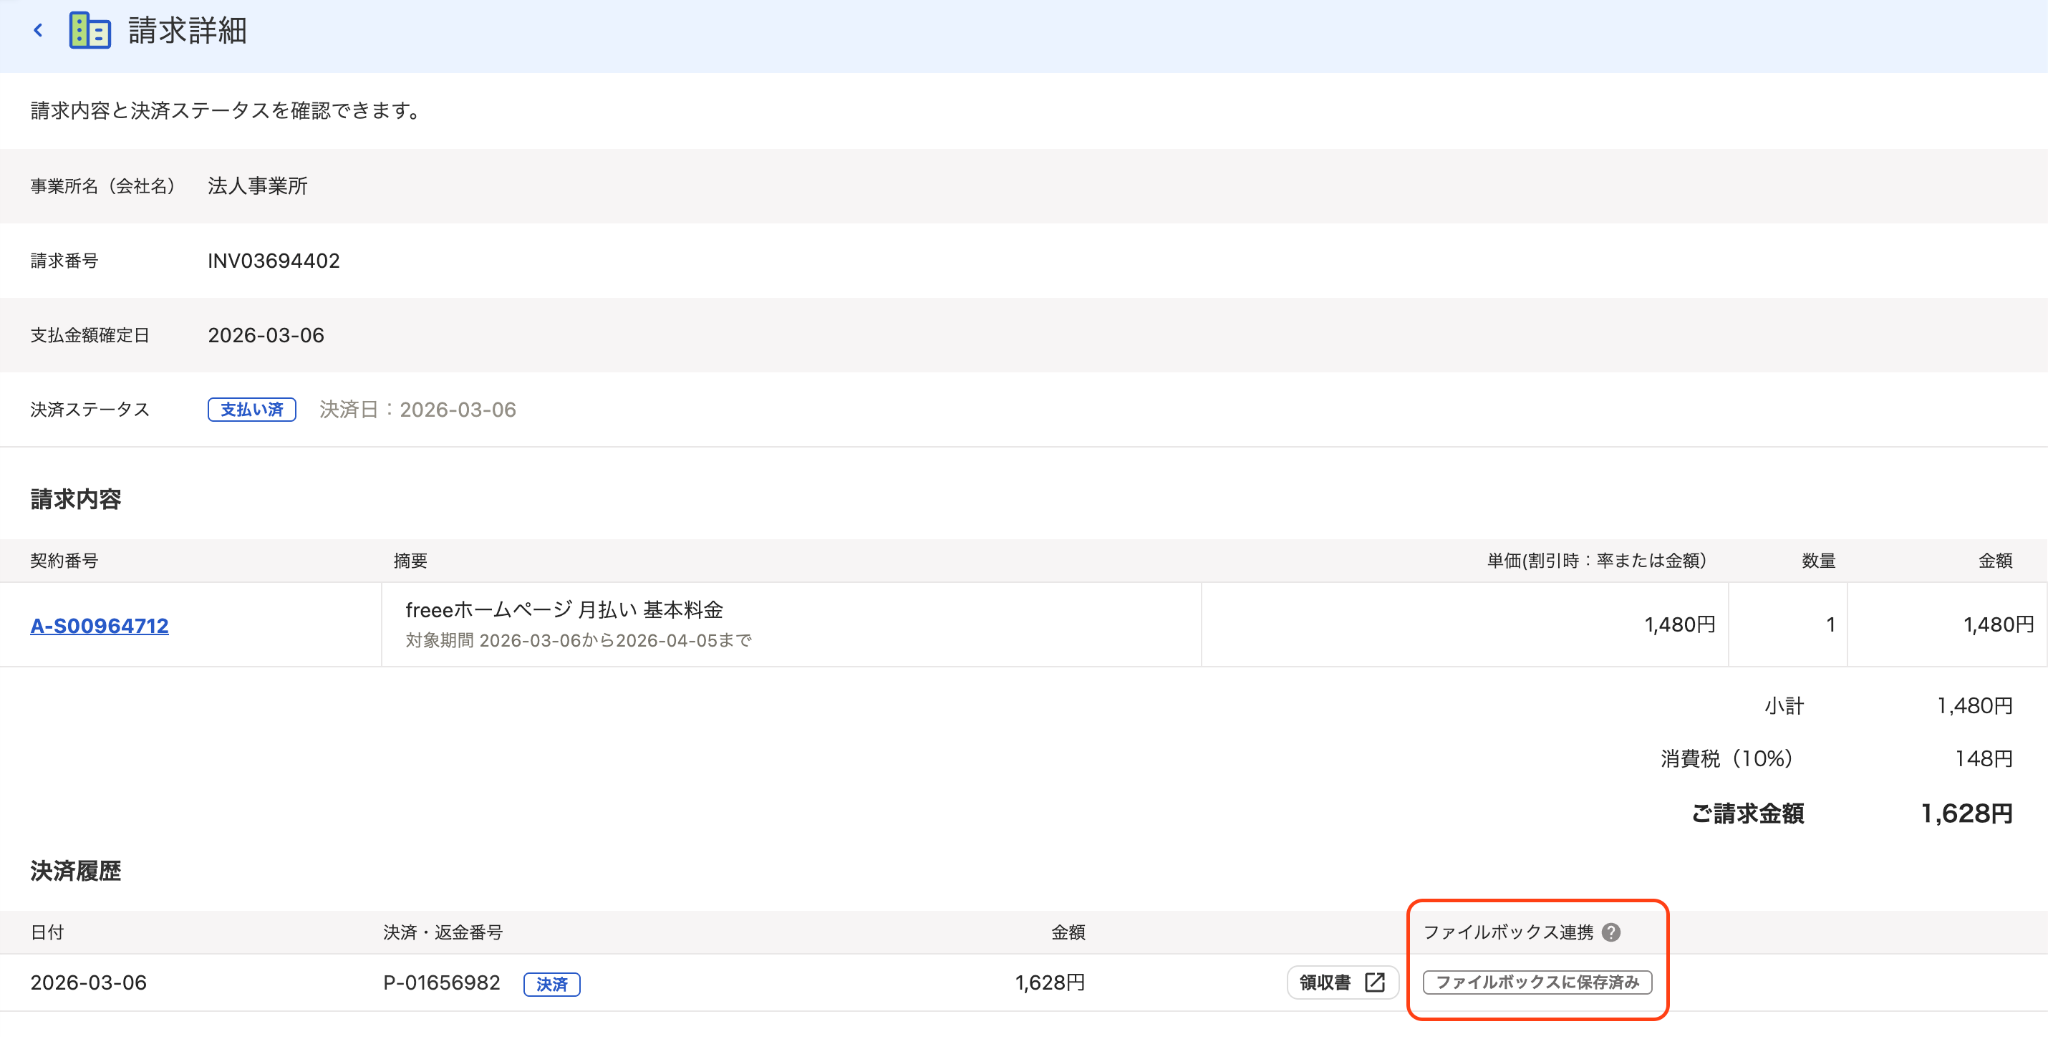Image resolution: width=2048 pixels, height=1037 pixels.
Task: Click the 契約番号 column header
Action: coord(64,561)
